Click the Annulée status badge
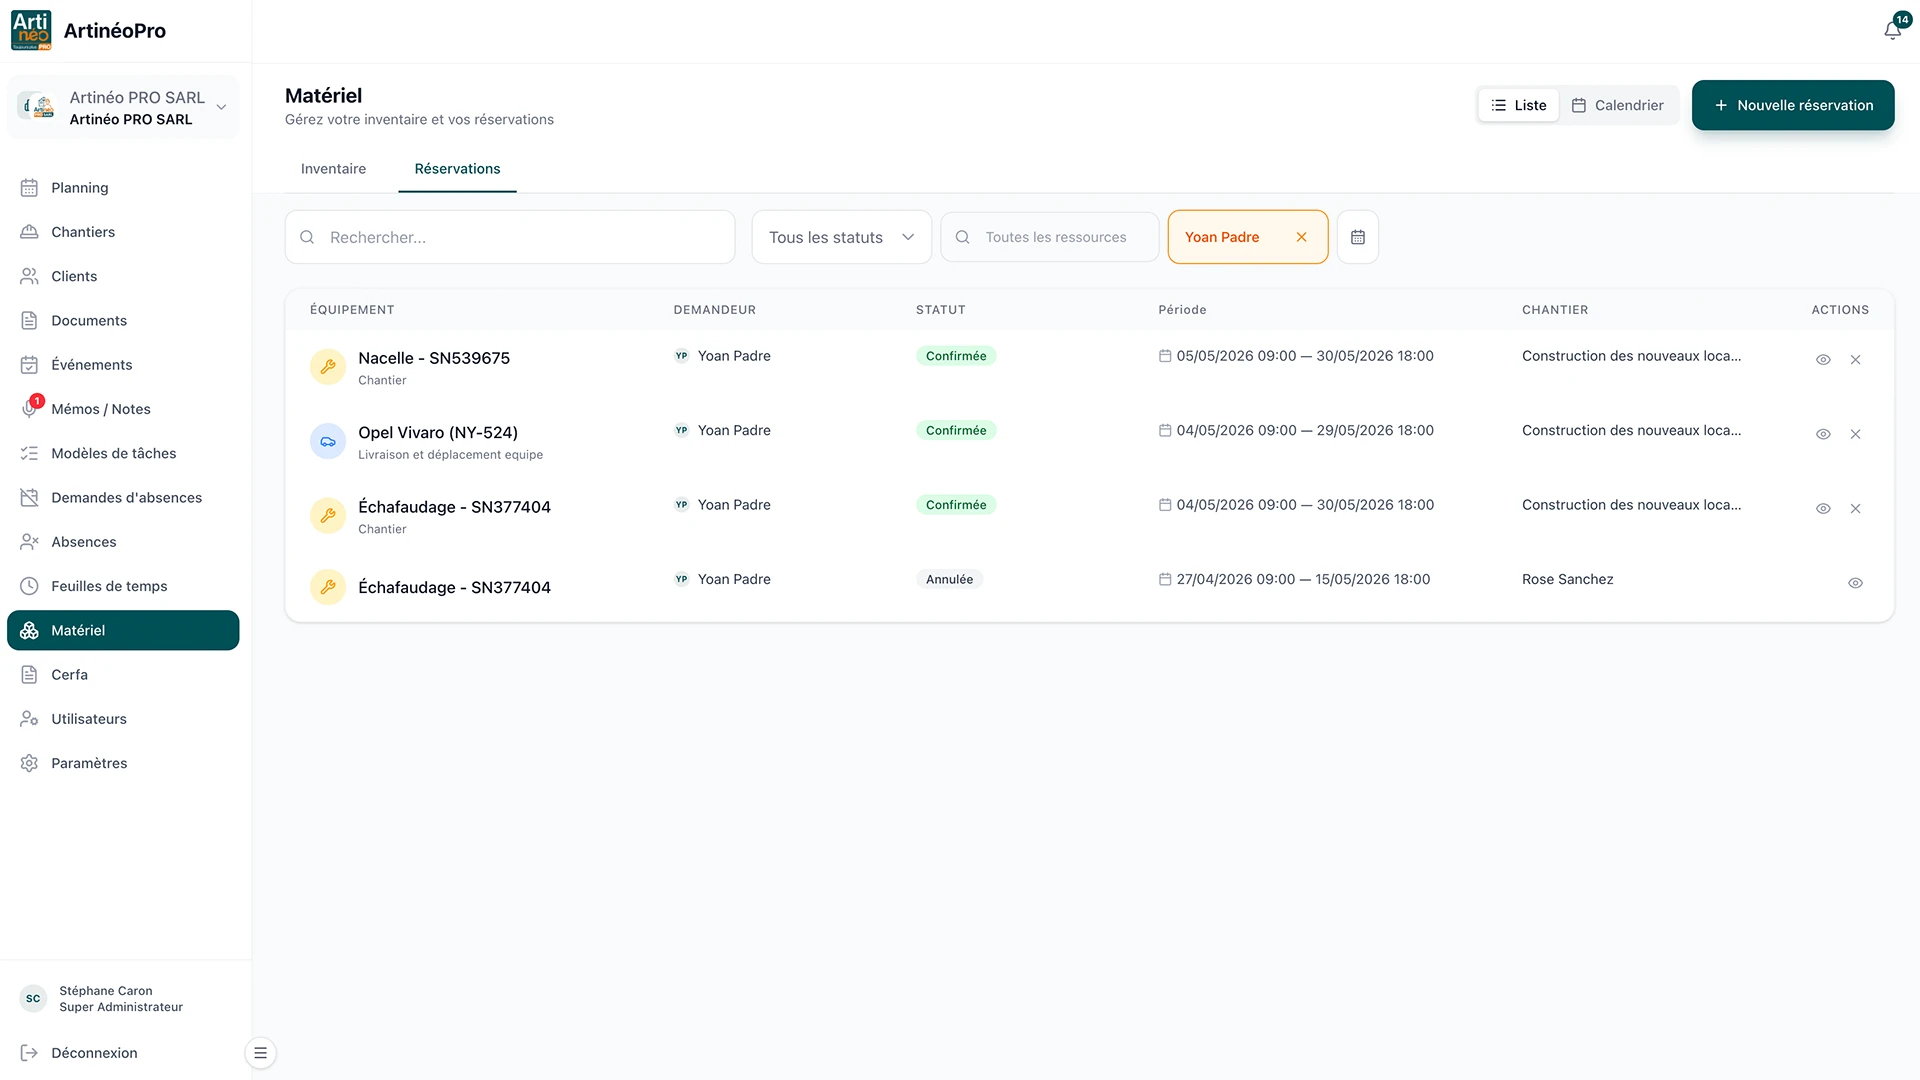This screenshot has height=1080, width=1920. coord(949,579)
